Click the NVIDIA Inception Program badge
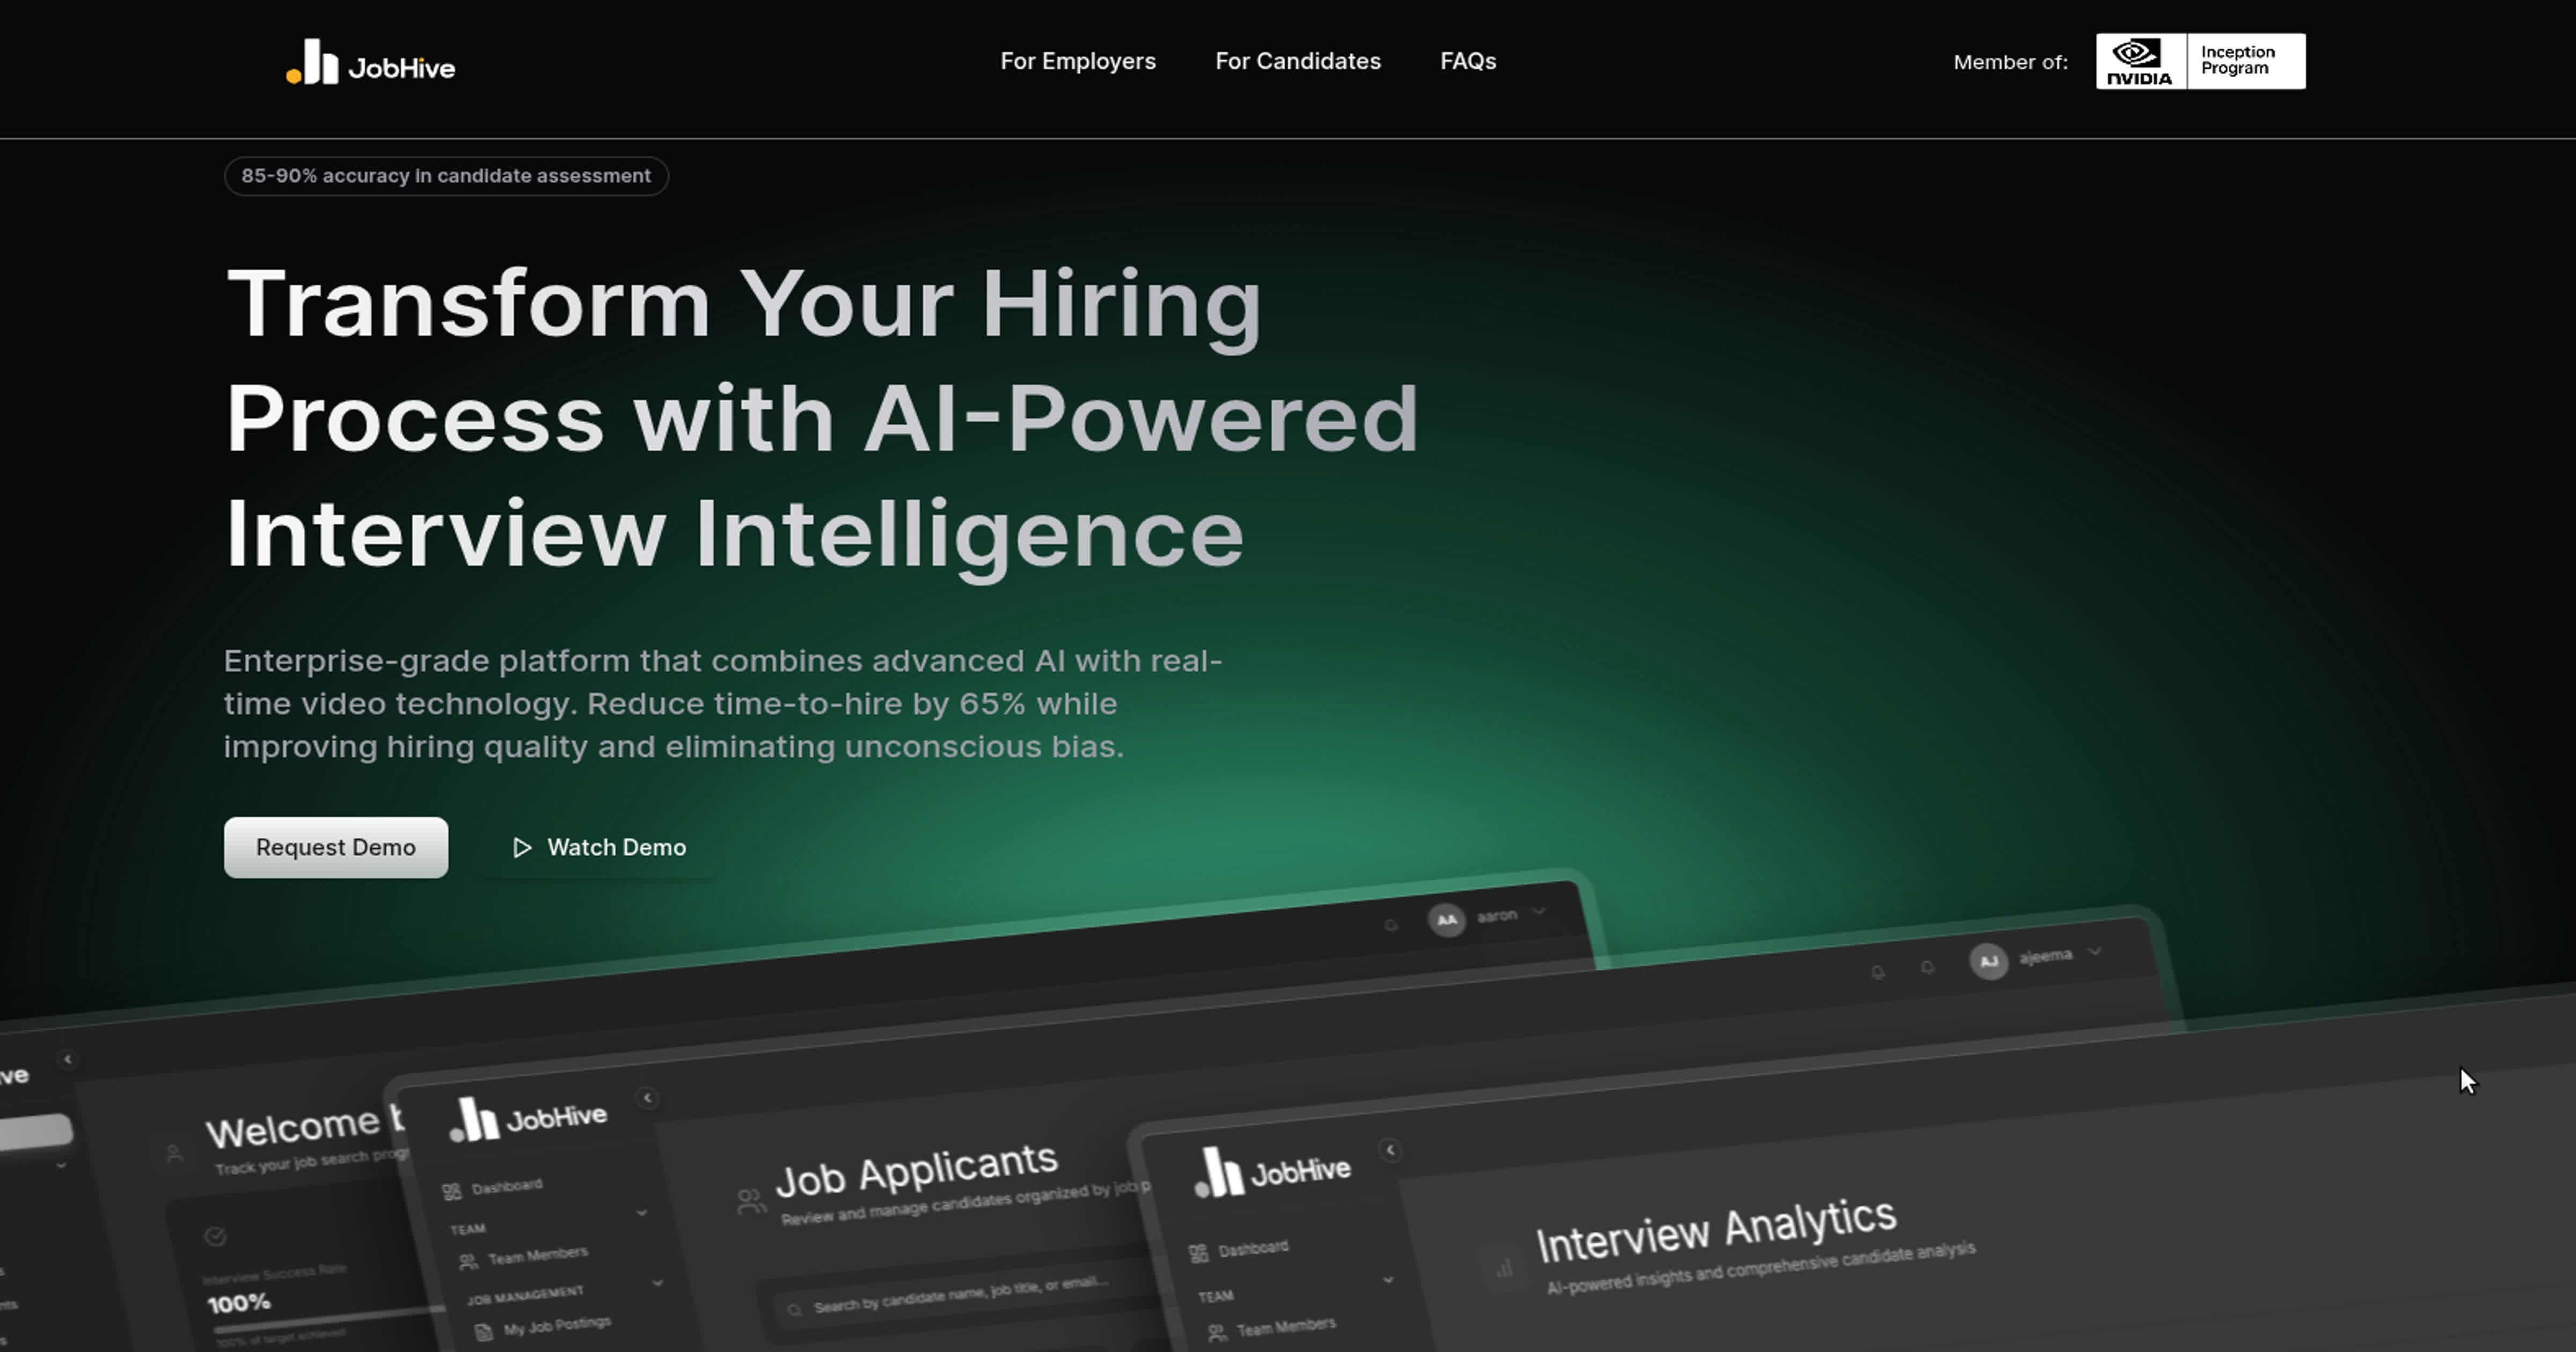The height and width of the screenshot is (1352, 2576). tap(2200, 61)
